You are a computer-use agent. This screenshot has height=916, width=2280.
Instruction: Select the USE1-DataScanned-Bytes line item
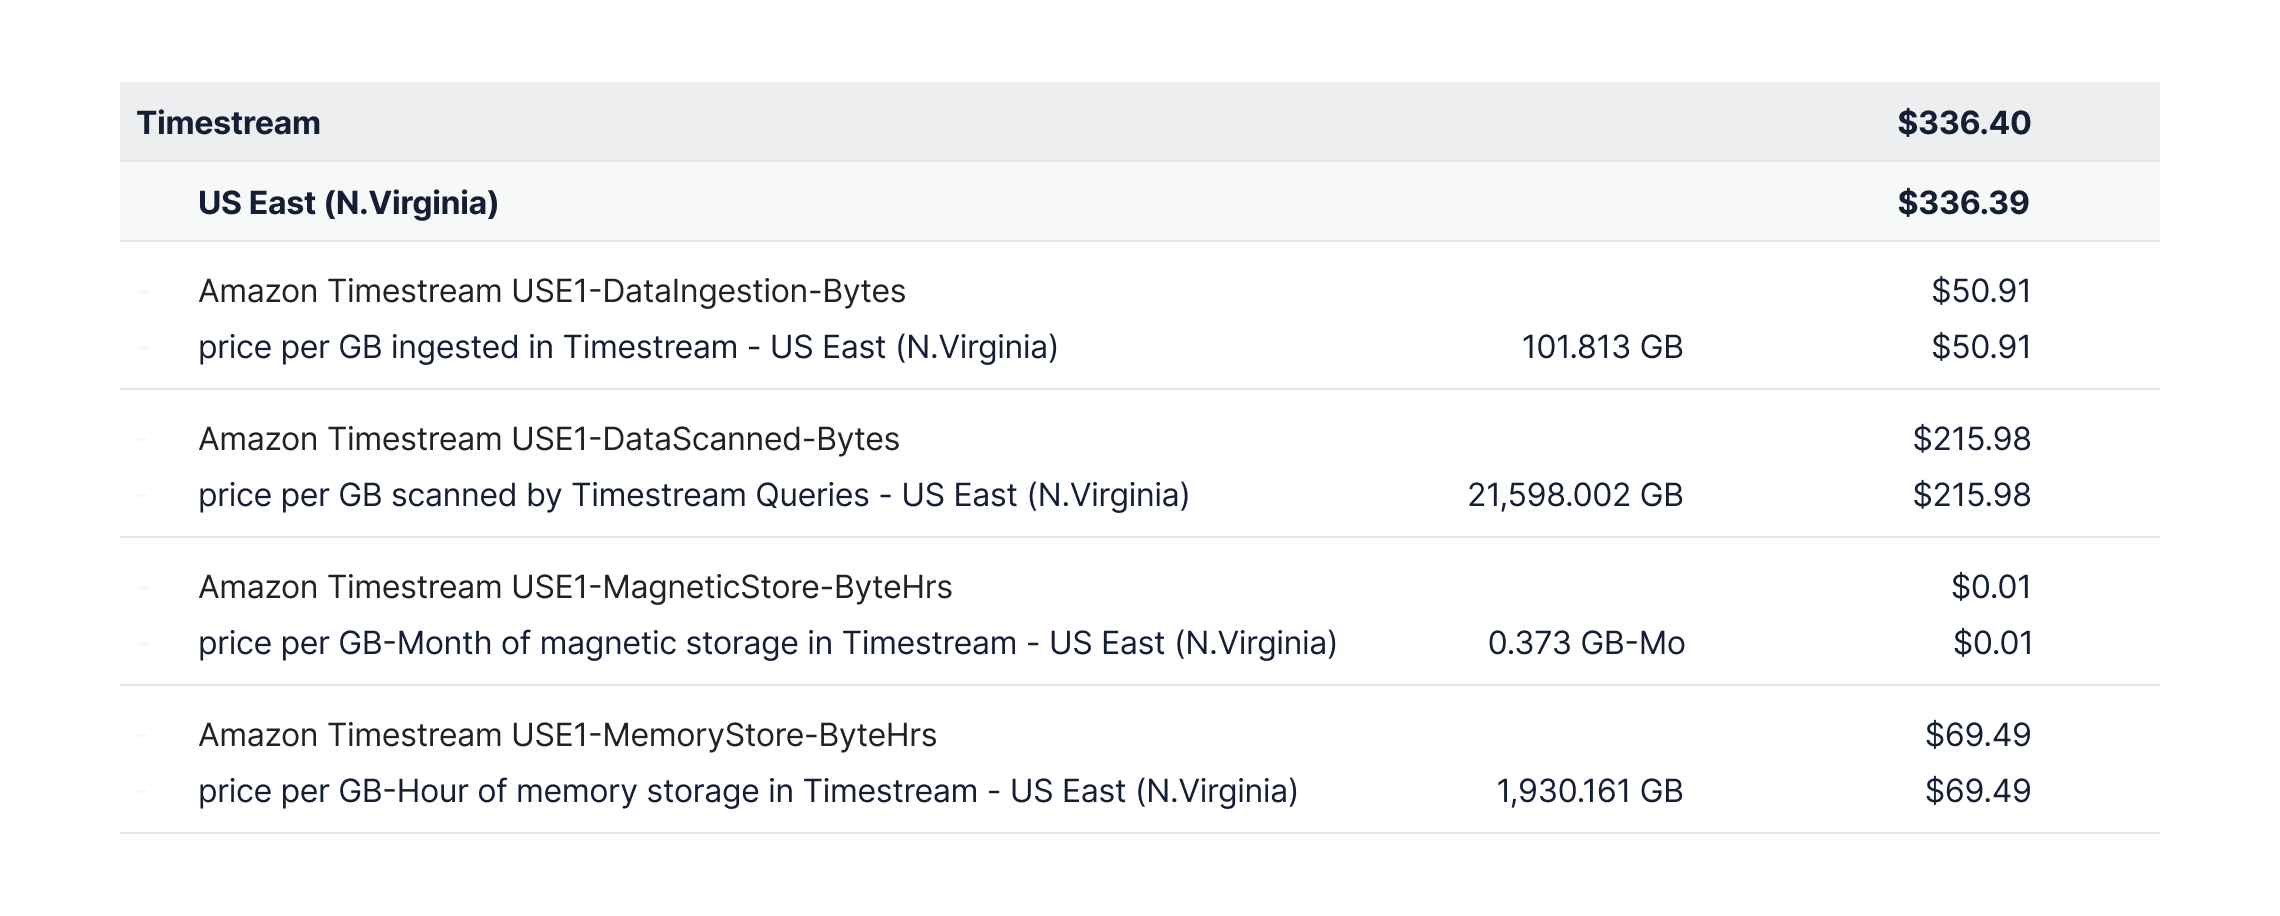(x=548, y=439)
